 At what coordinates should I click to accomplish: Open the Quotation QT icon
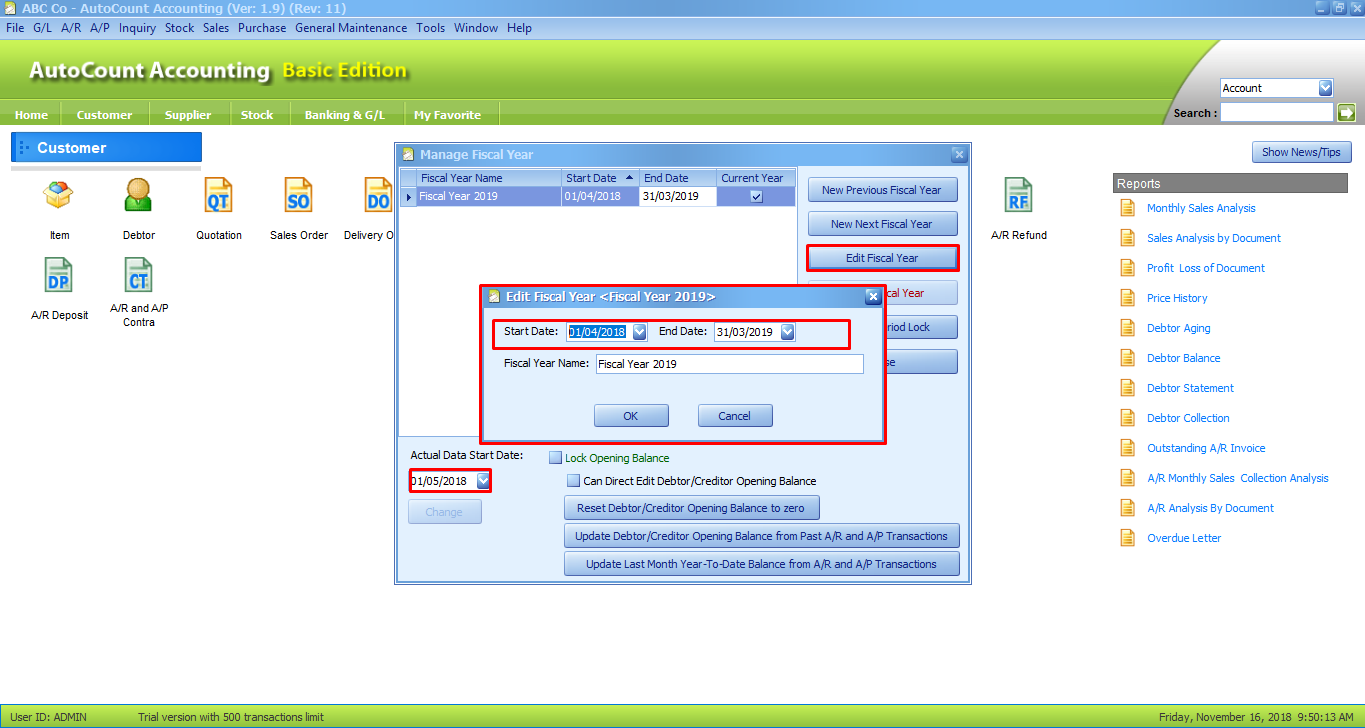[218, 196]
